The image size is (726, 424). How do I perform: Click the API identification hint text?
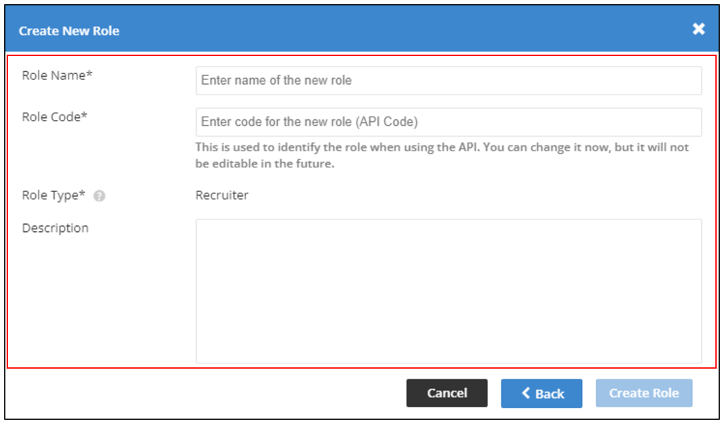442,155
